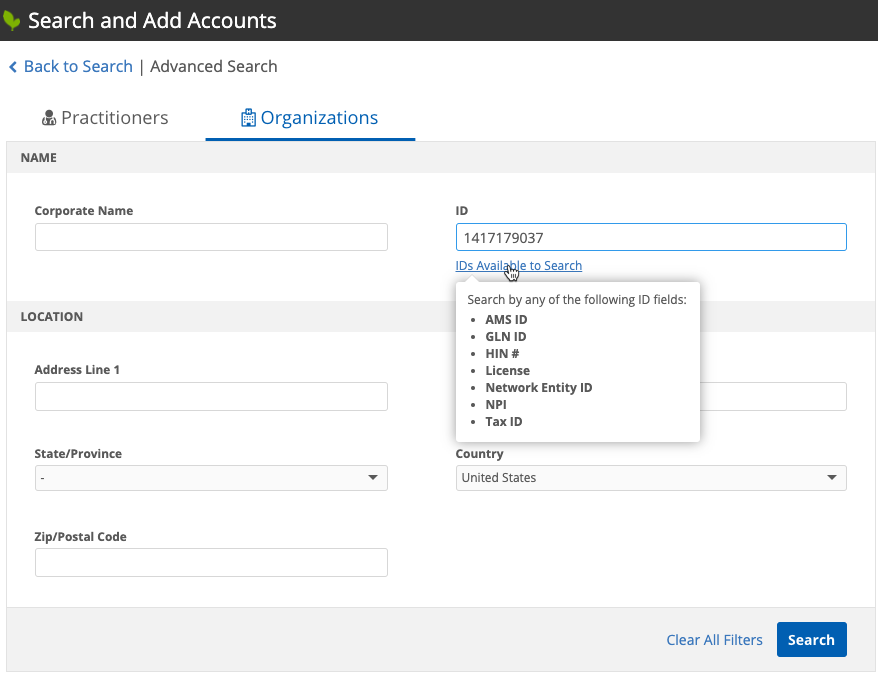Click the Organizations building icon
This screenshot has width=878, height=674.
click(248, 118)
